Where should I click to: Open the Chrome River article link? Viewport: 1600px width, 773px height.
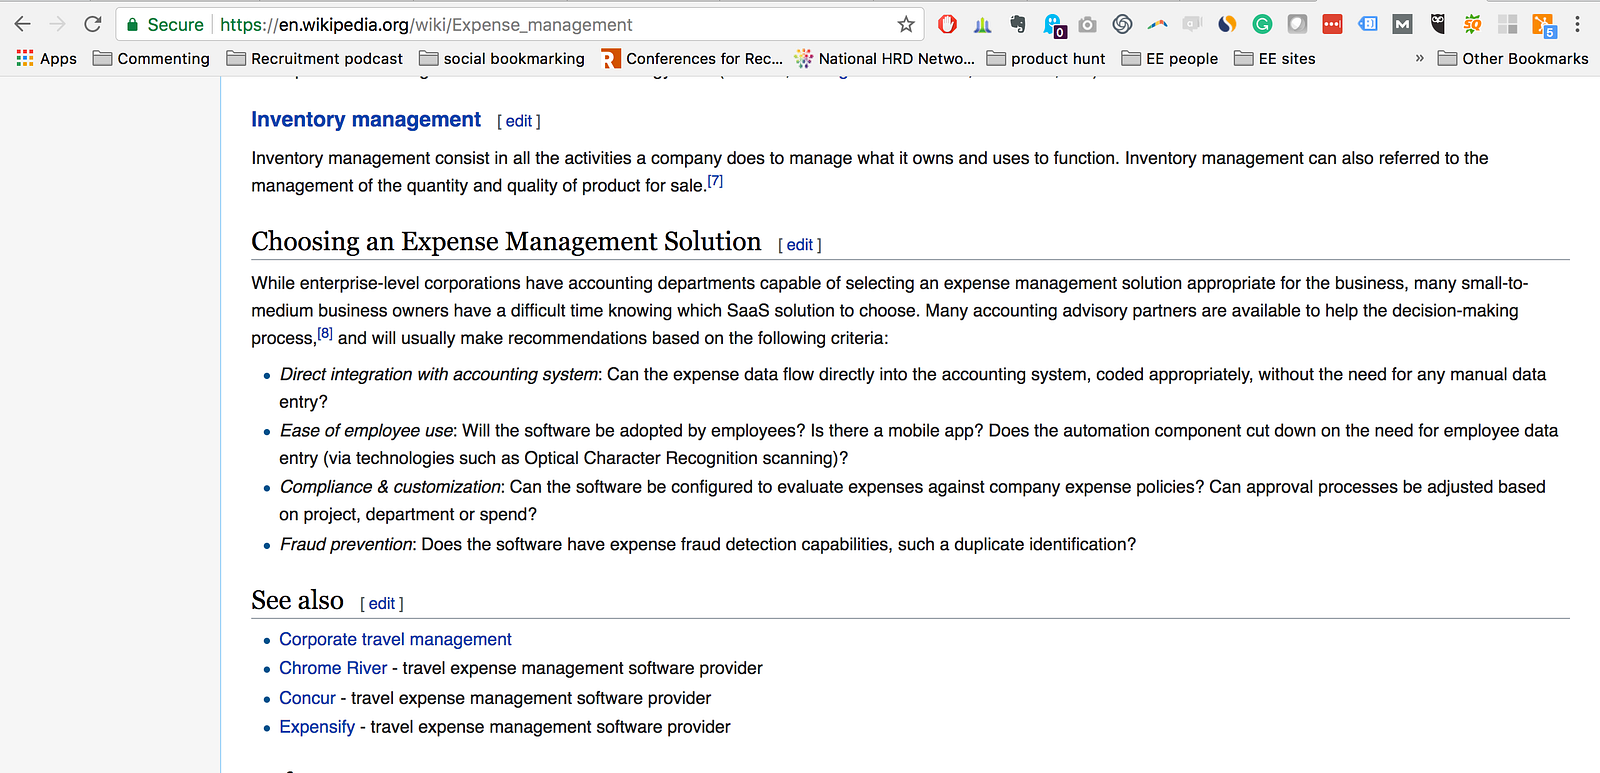(x=333, y=668)
